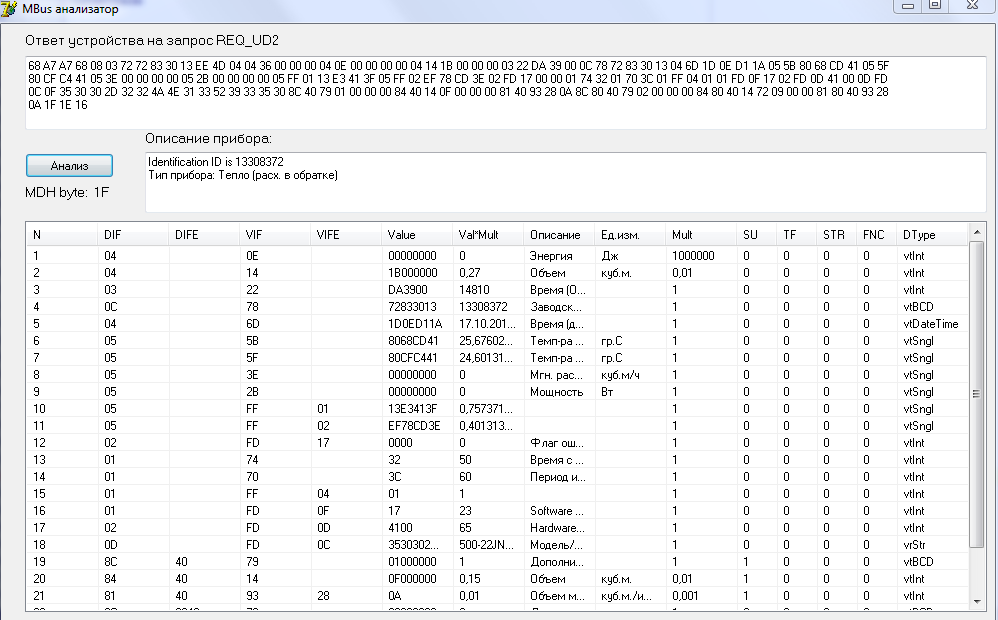This screenshot has width=998, height=620.
Task: Click the MBus analyzer app icon in title bar
Action: pyautogui.click(x=10, y=9)
